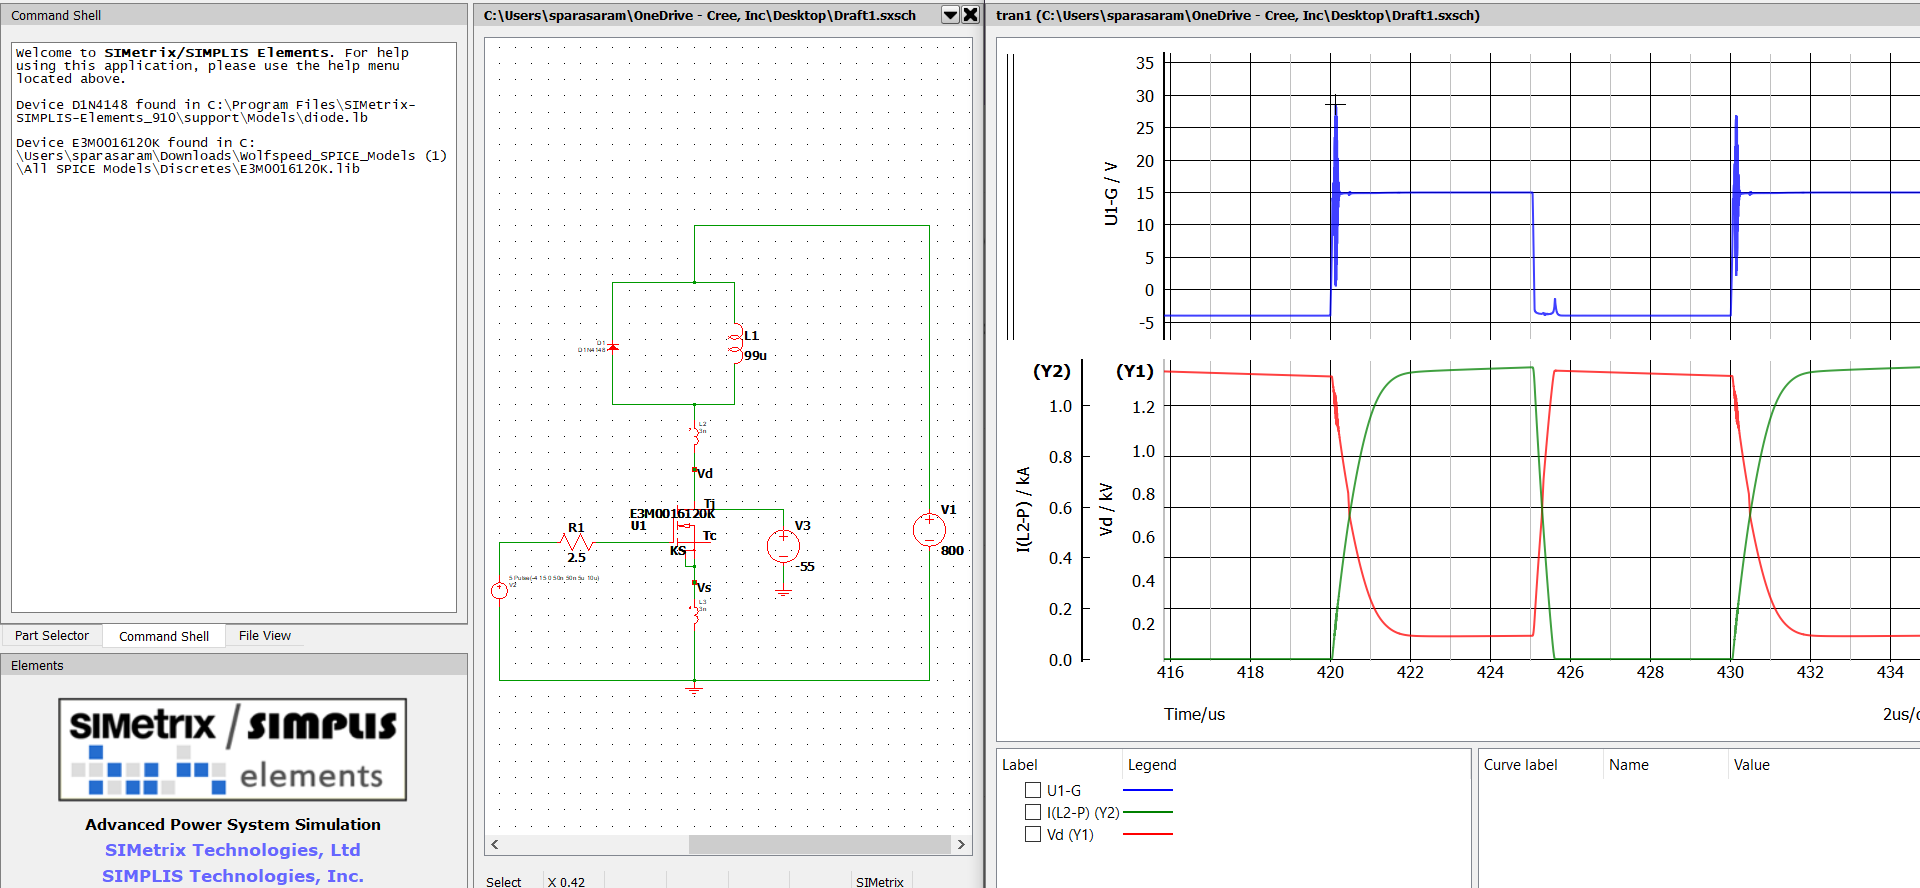Image resolution: width=1920 pixels, height=888 pixels.
Task: Click the I(L2-P) / kA axis title
Action: click(1023, 509)
